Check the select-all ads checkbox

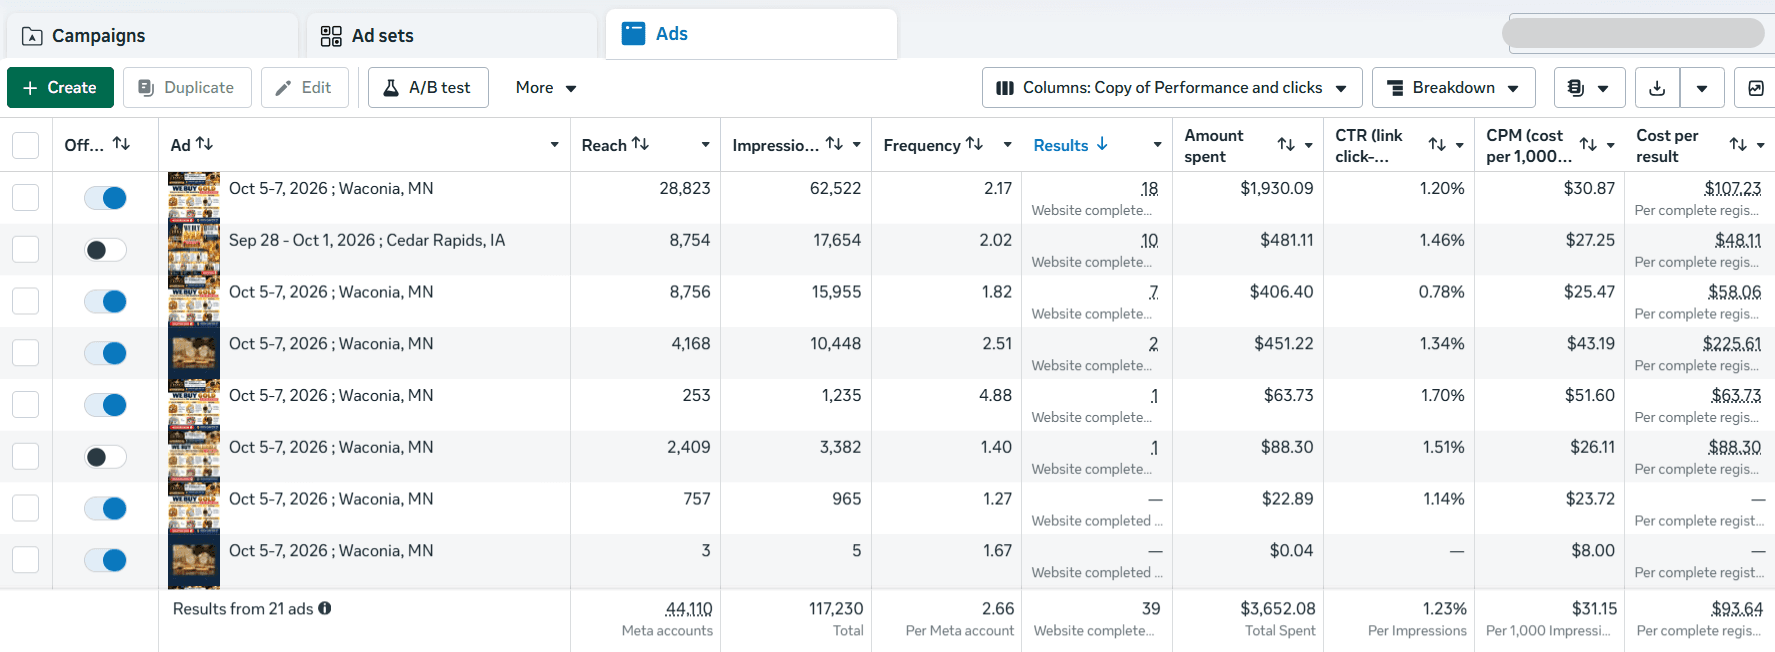point(25,145)
